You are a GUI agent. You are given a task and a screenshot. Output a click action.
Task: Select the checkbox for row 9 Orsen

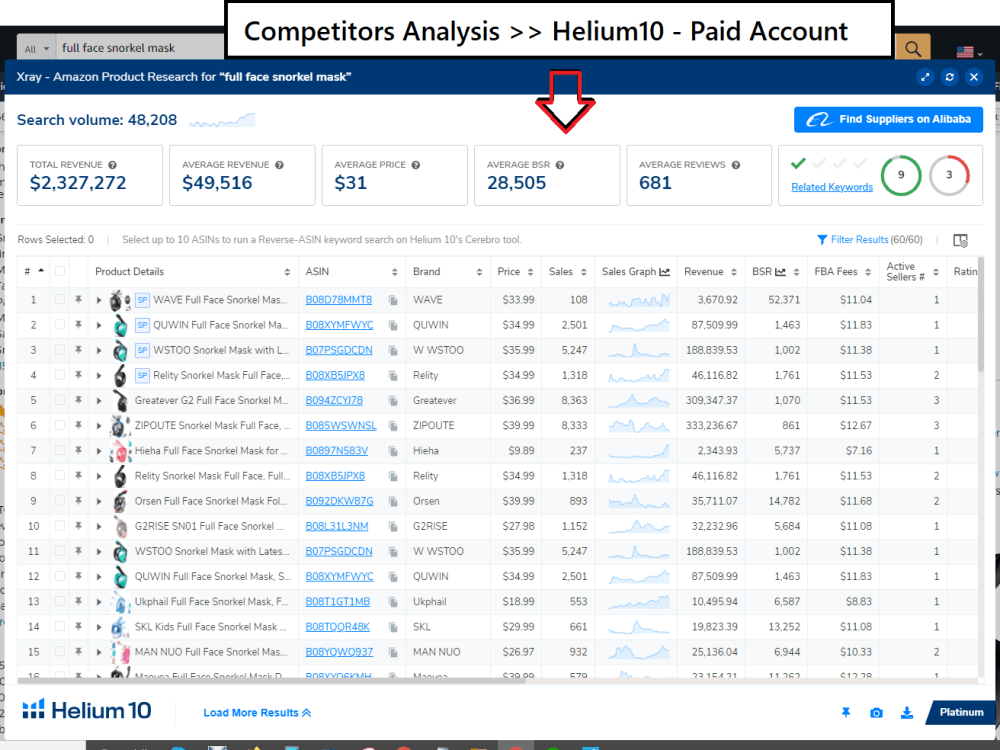[59, 501]
